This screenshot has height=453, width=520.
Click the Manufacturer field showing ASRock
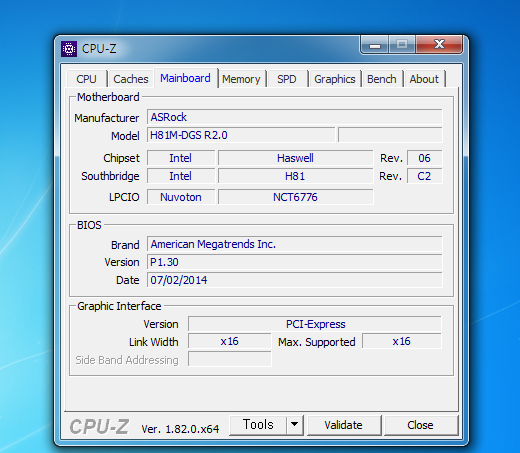(295, 117)
